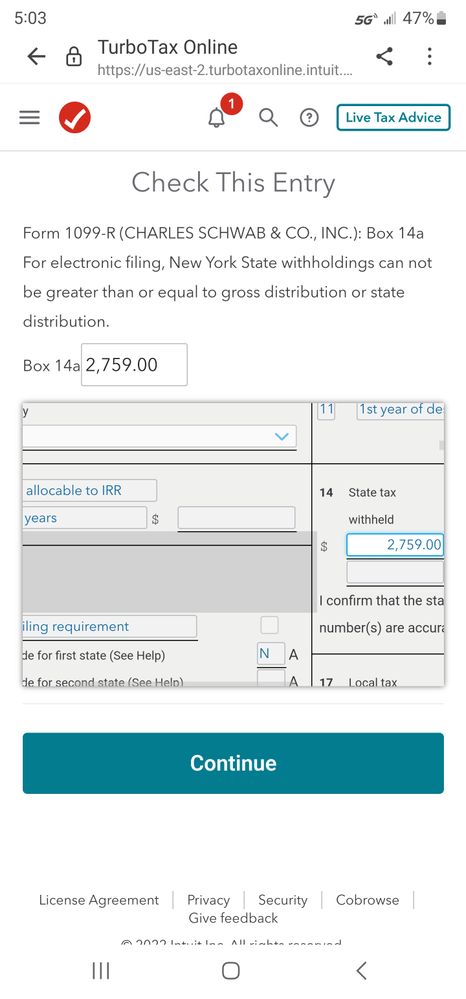Open the Security link
This screenshot has height=999, width=466.
[282, 900]
